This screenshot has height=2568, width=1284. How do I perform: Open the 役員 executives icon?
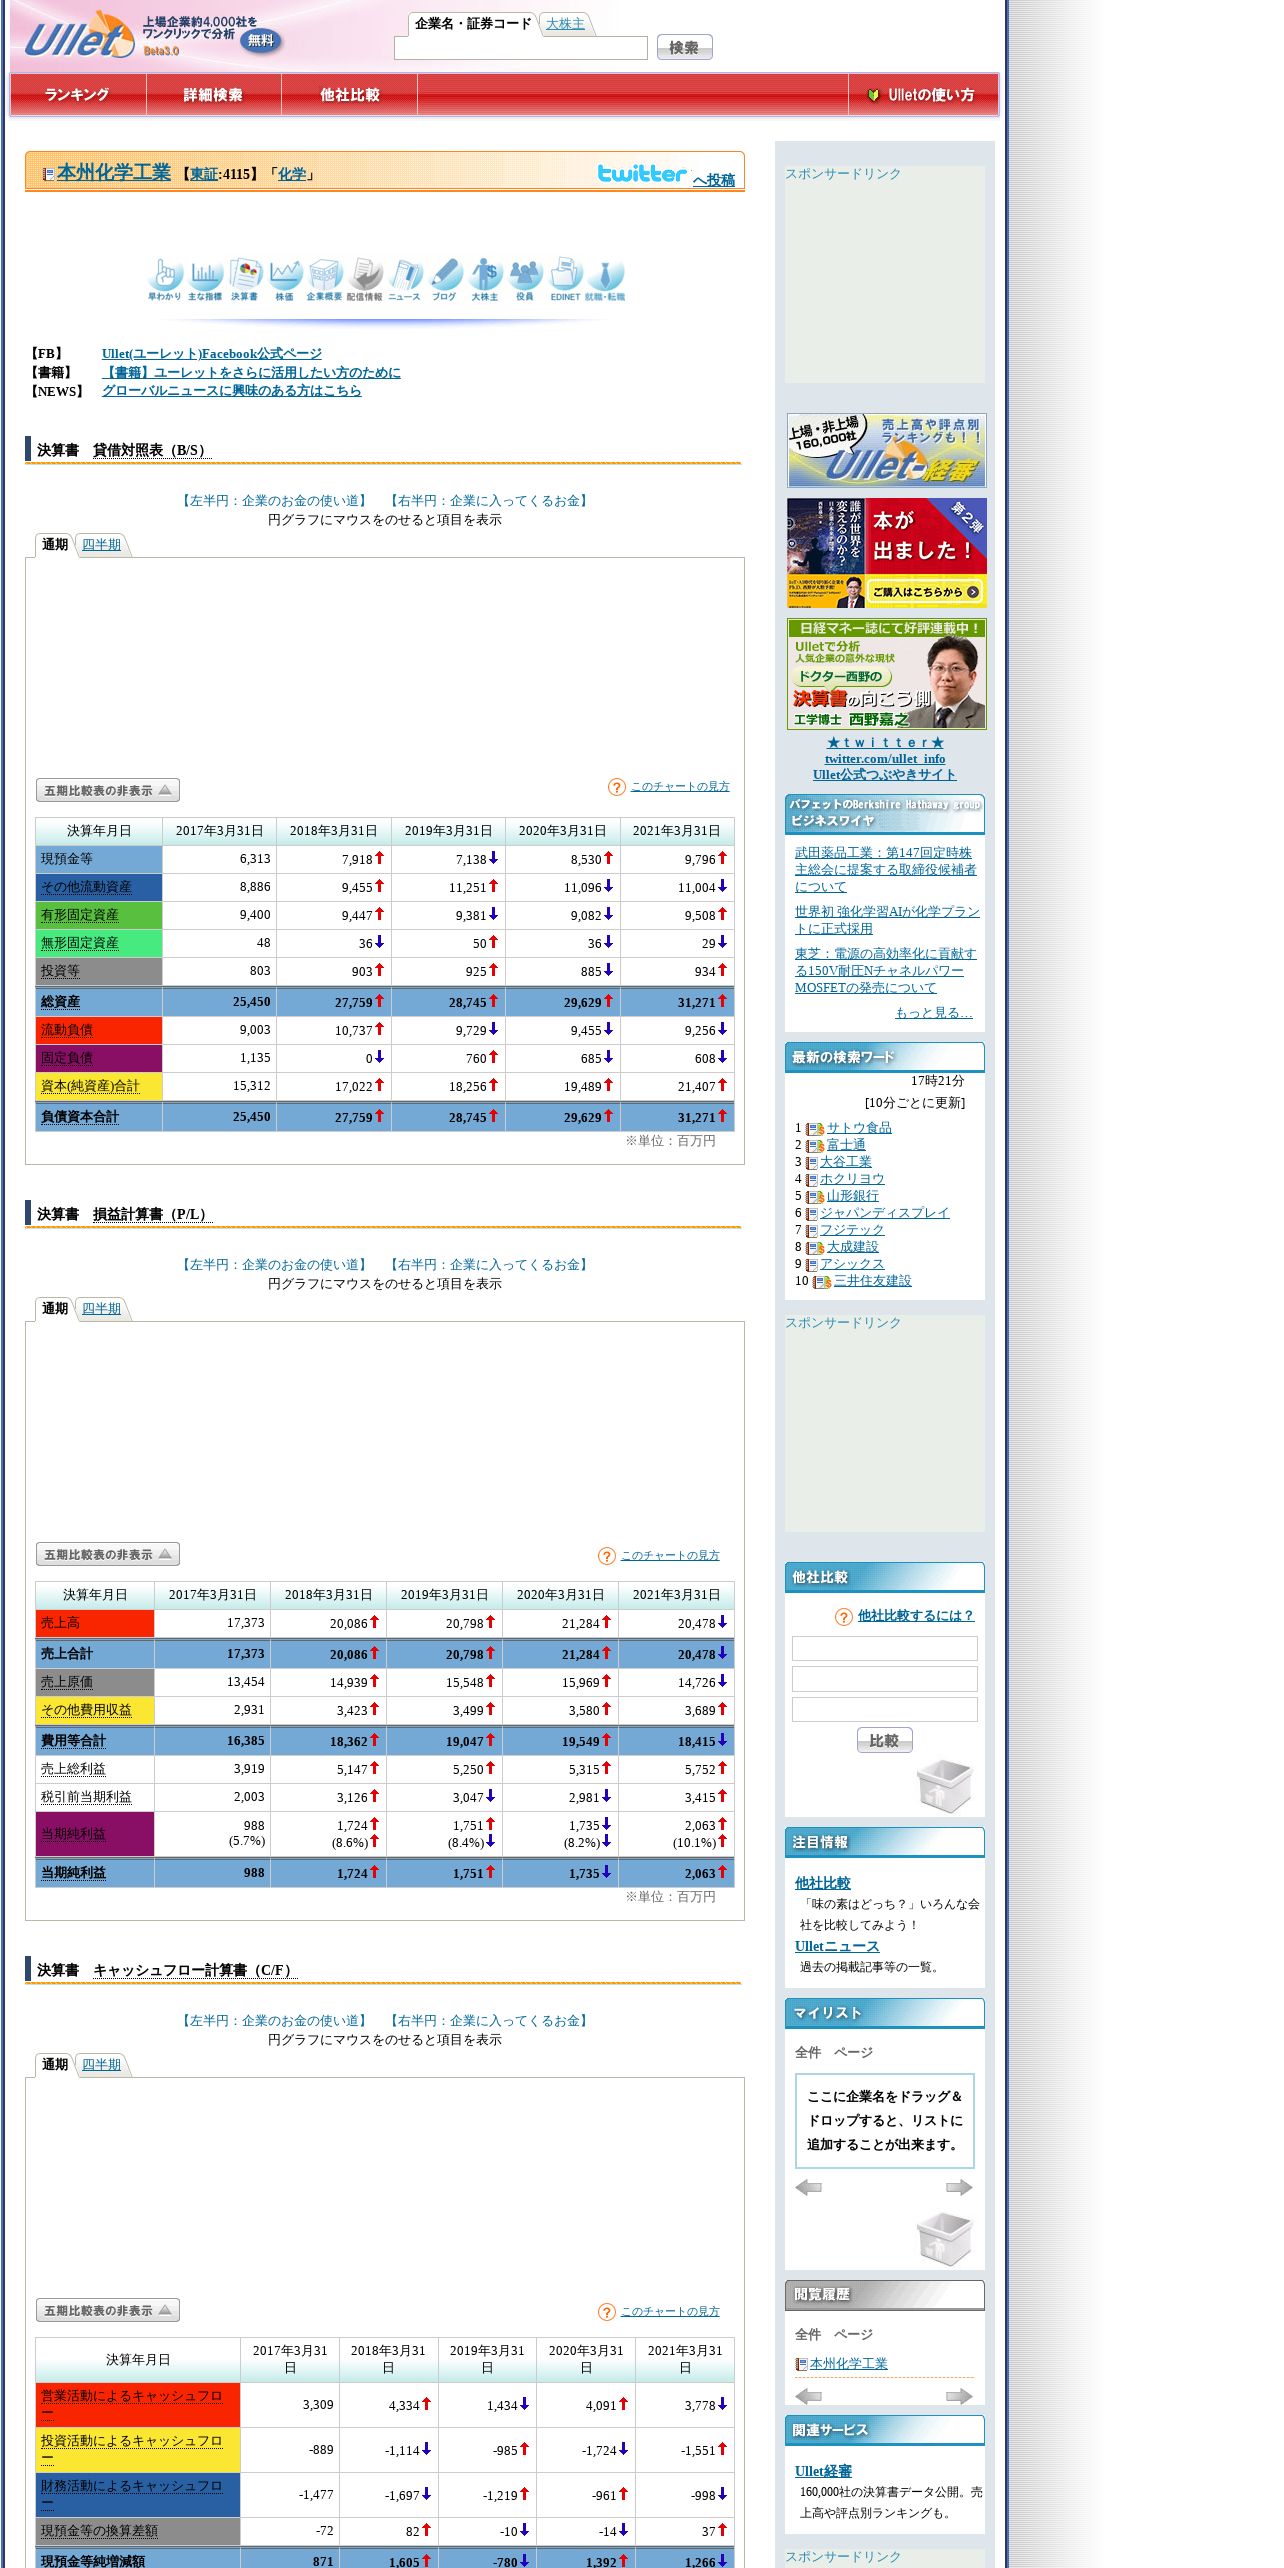(x=525, y=280)
